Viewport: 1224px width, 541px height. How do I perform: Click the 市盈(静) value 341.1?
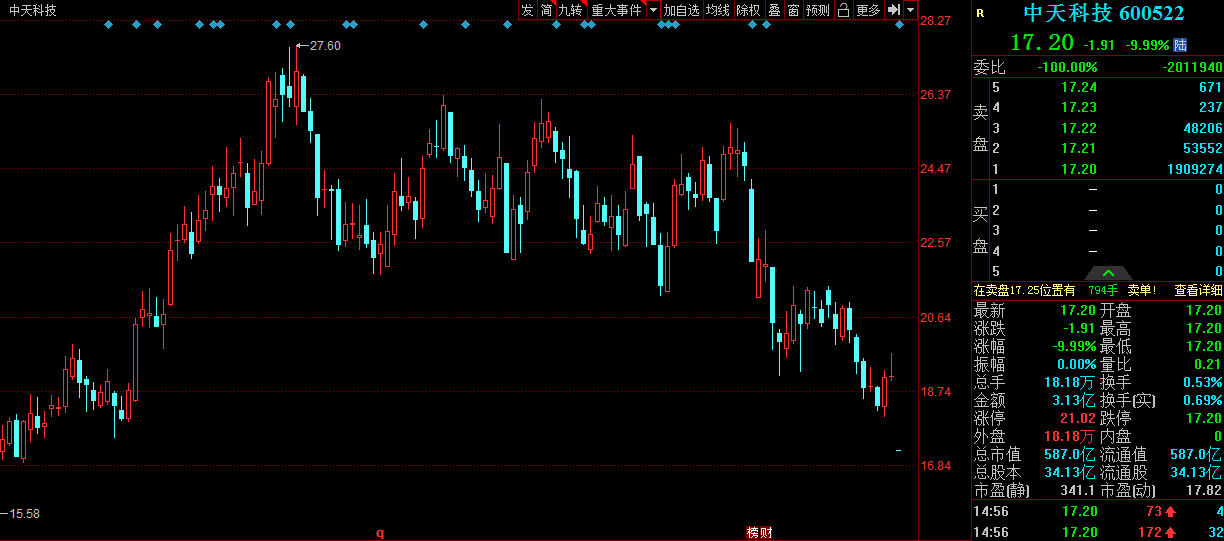(x=1079, y=491)
